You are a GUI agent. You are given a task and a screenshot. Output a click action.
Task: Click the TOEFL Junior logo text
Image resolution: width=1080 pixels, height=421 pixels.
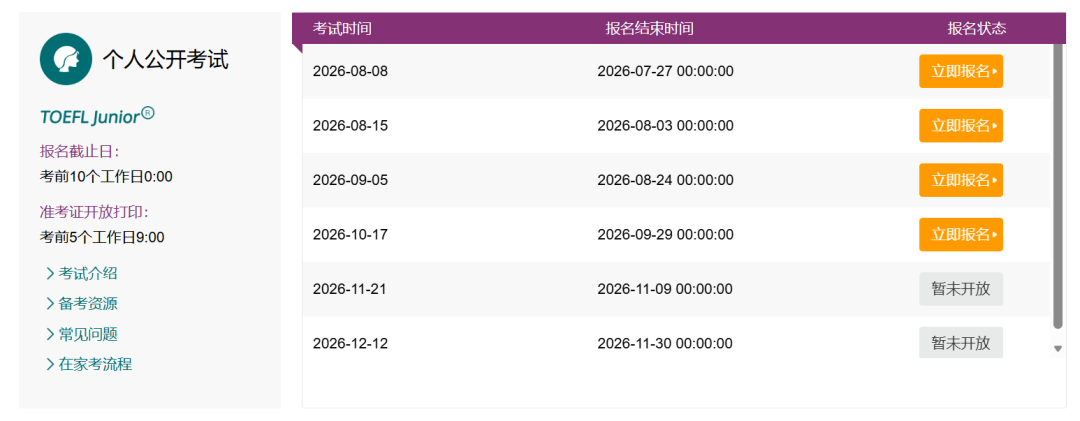pyautogui.click(x=97, y=116)
